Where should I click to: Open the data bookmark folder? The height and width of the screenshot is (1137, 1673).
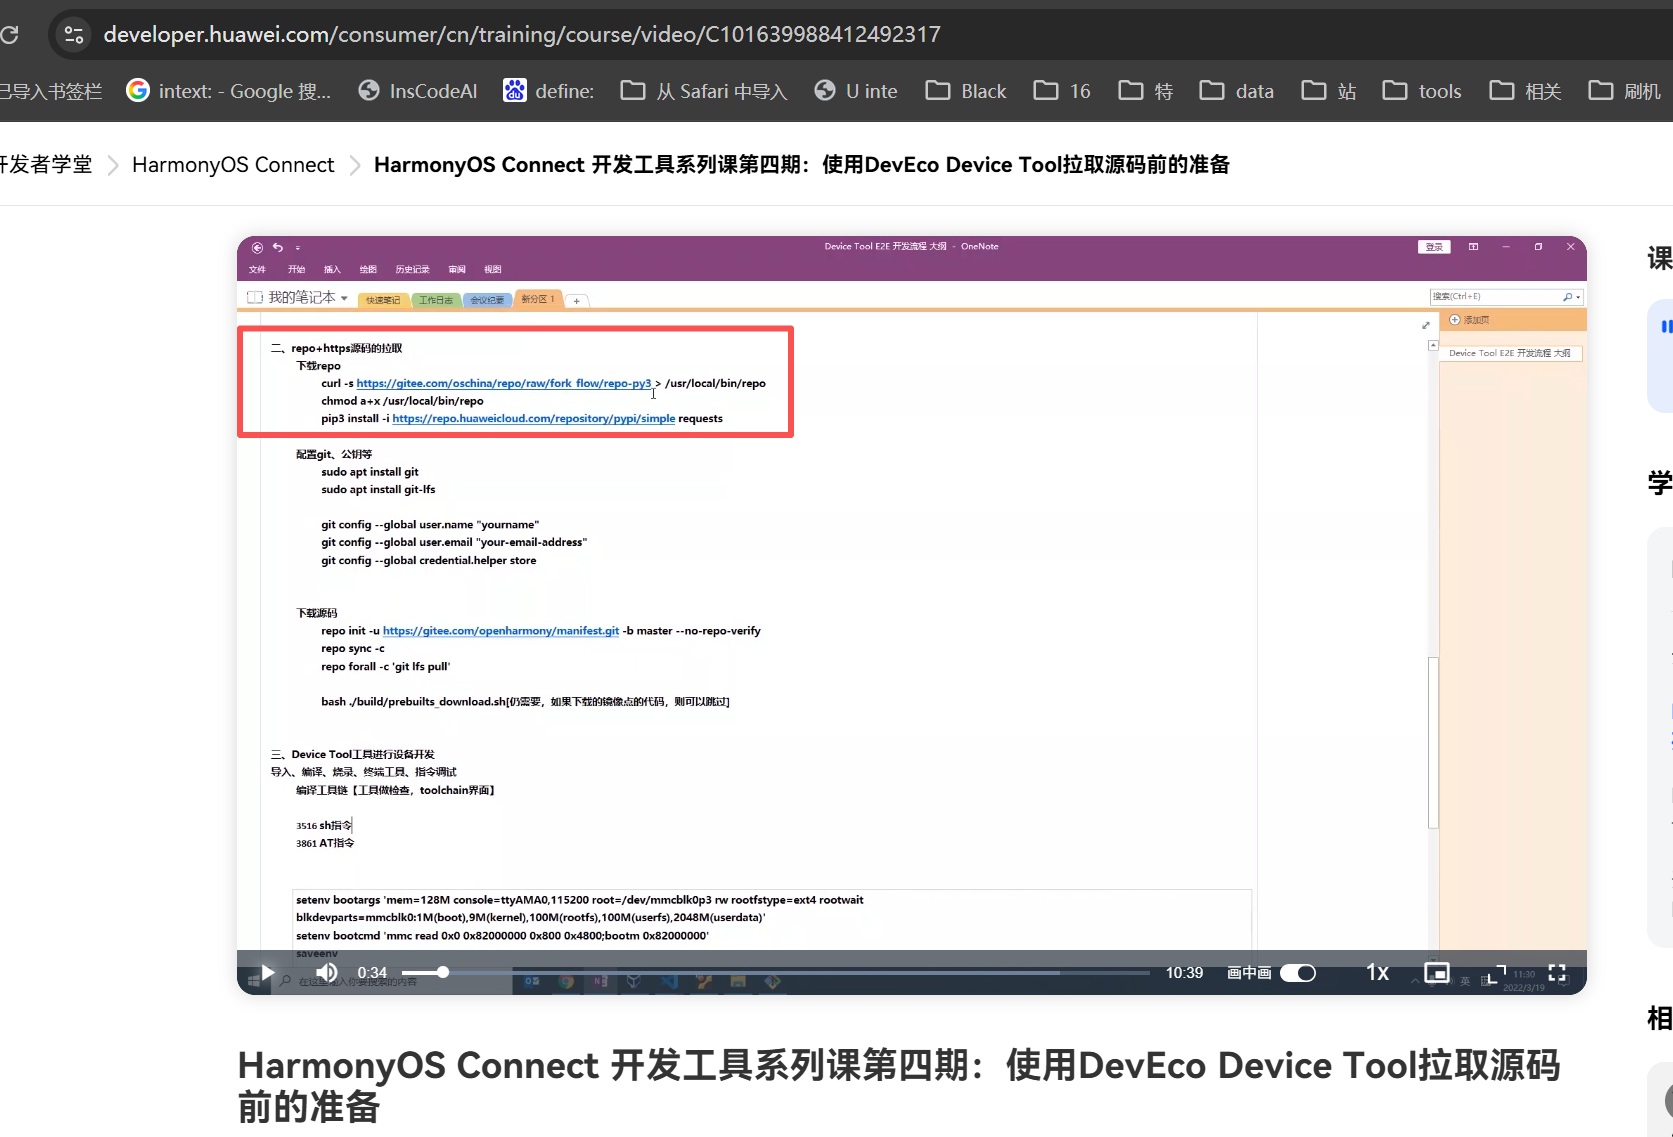point(1237,91)
